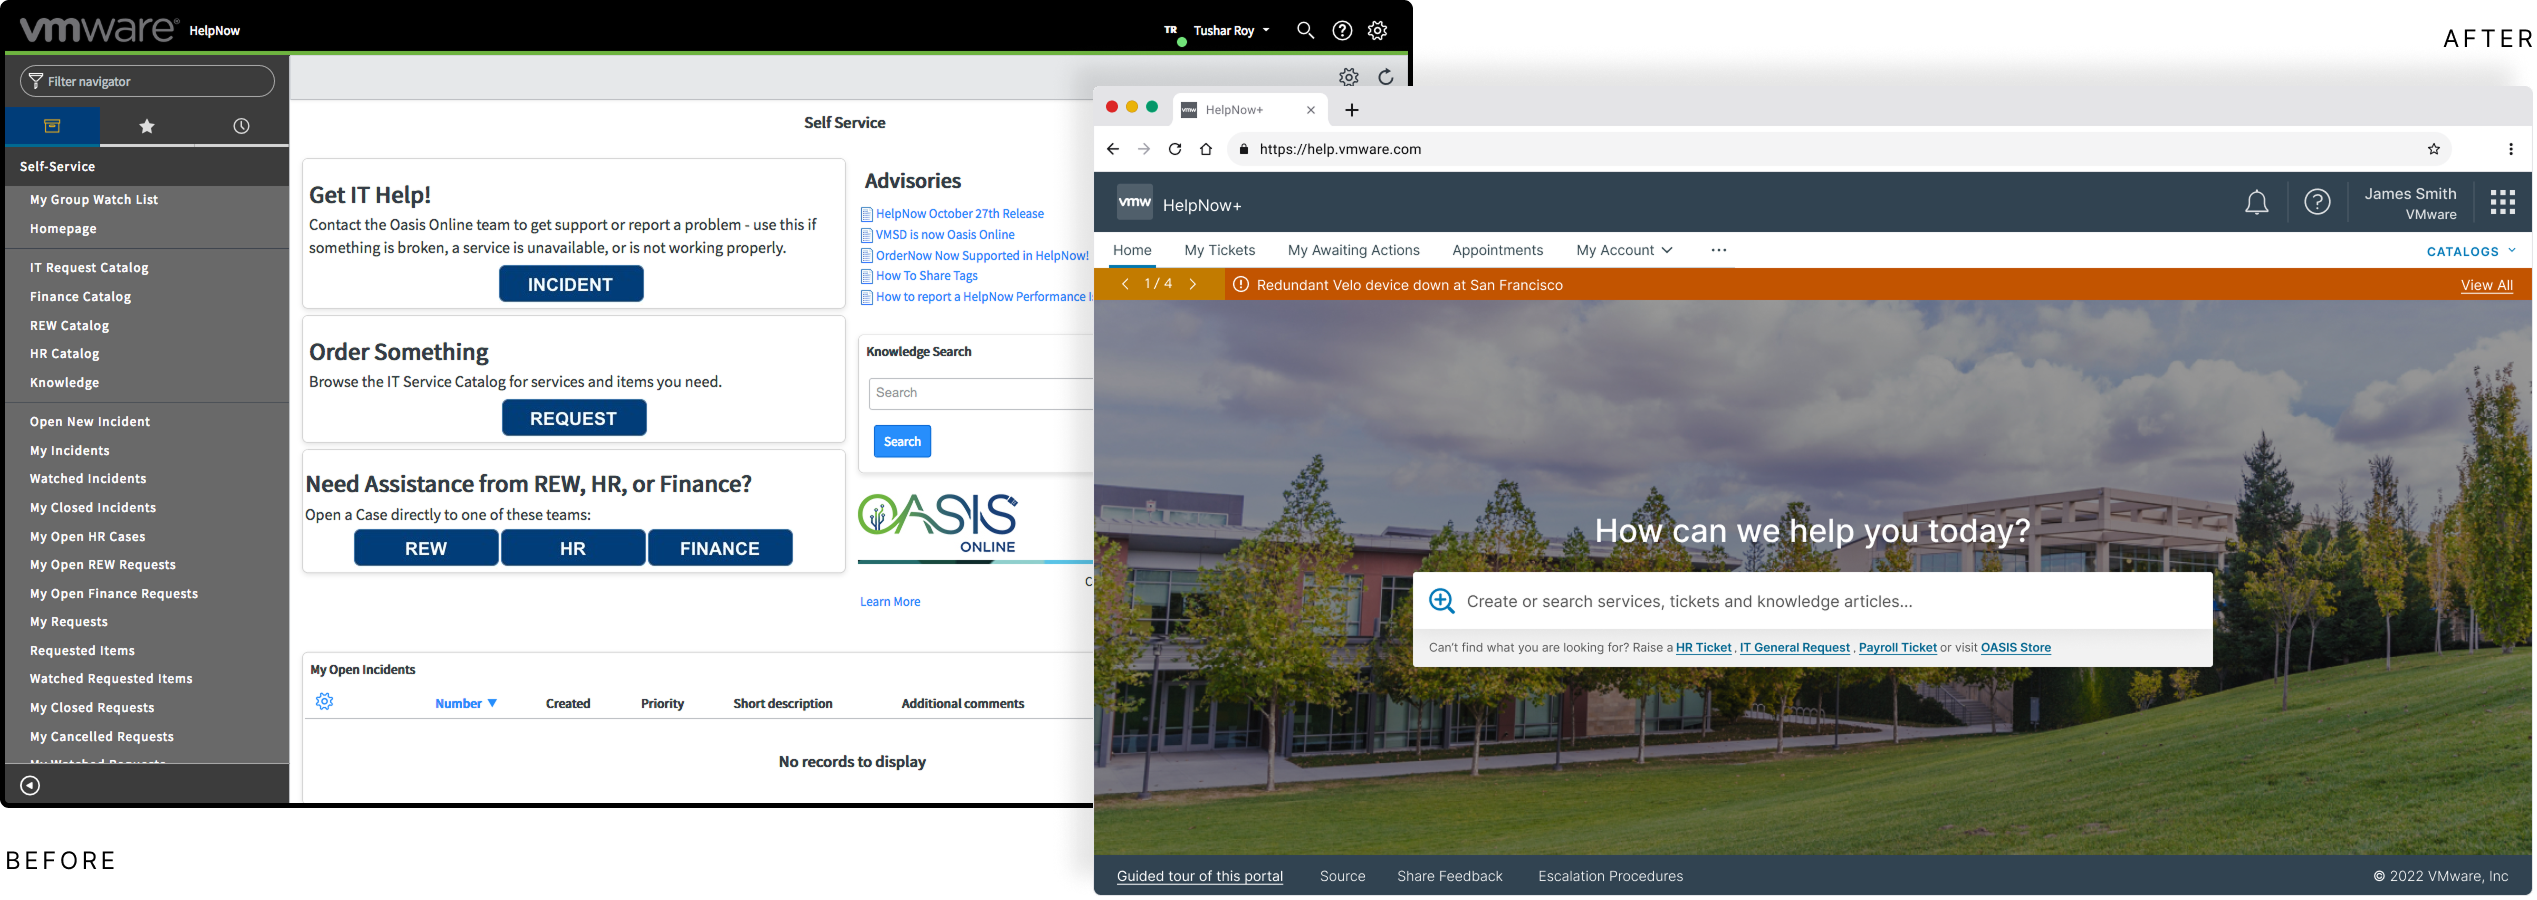Click the browser back arrow in HelpNow+ window
2537x900 pixels.
point(1113,149)
